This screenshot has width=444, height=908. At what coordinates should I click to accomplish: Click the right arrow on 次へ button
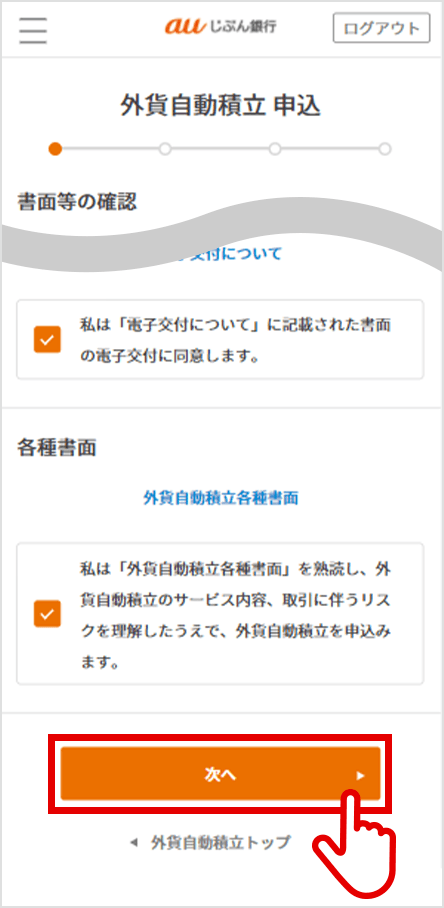(361, 776)
